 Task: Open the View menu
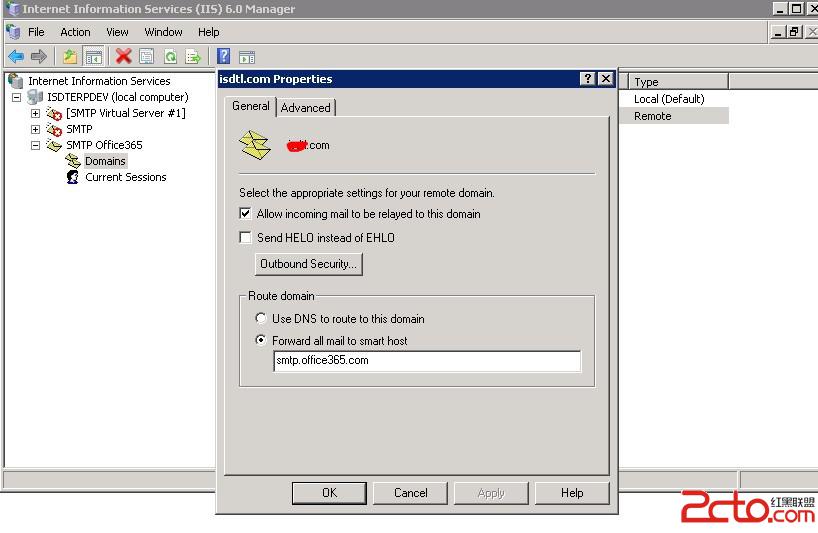pos(117,32)
